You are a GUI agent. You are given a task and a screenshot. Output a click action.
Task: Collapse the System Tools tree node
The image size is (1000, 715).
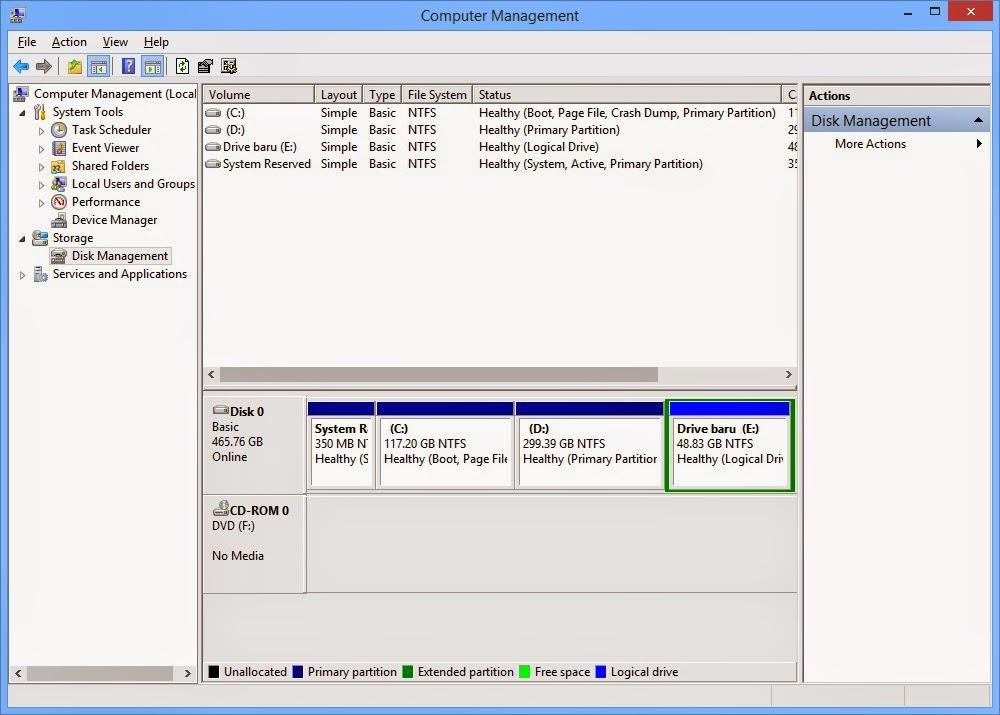(23, 113)
